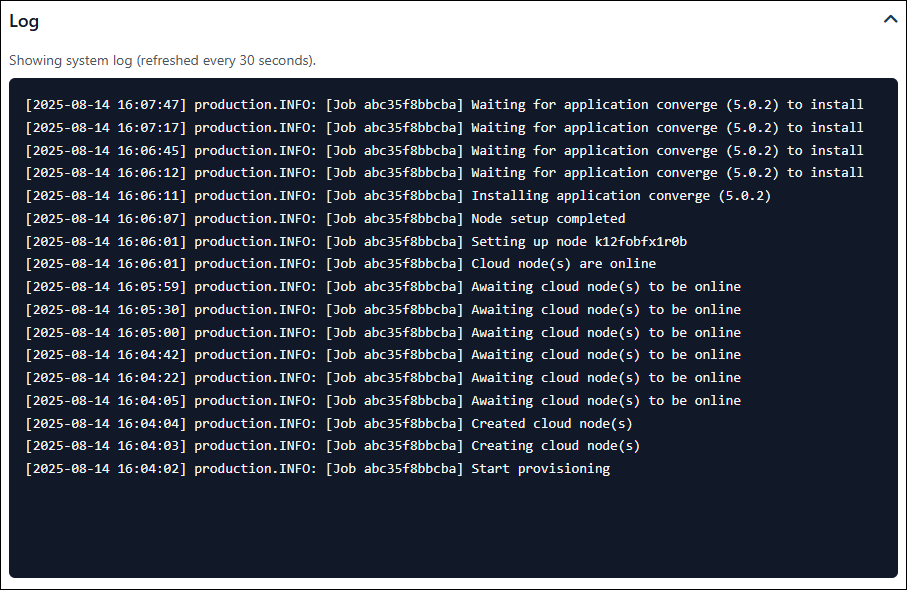Click the 'Node setup completed' log line
Screen dimensions: 907x590
(325, 219)
